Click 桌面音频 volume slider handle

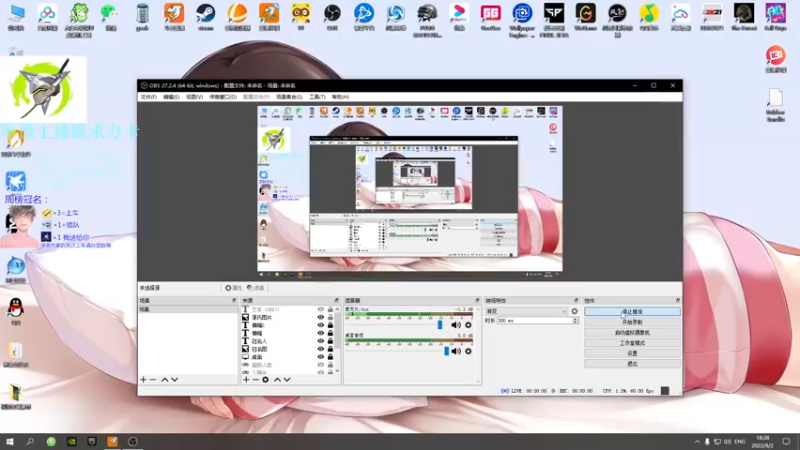(x=446, y=351)
